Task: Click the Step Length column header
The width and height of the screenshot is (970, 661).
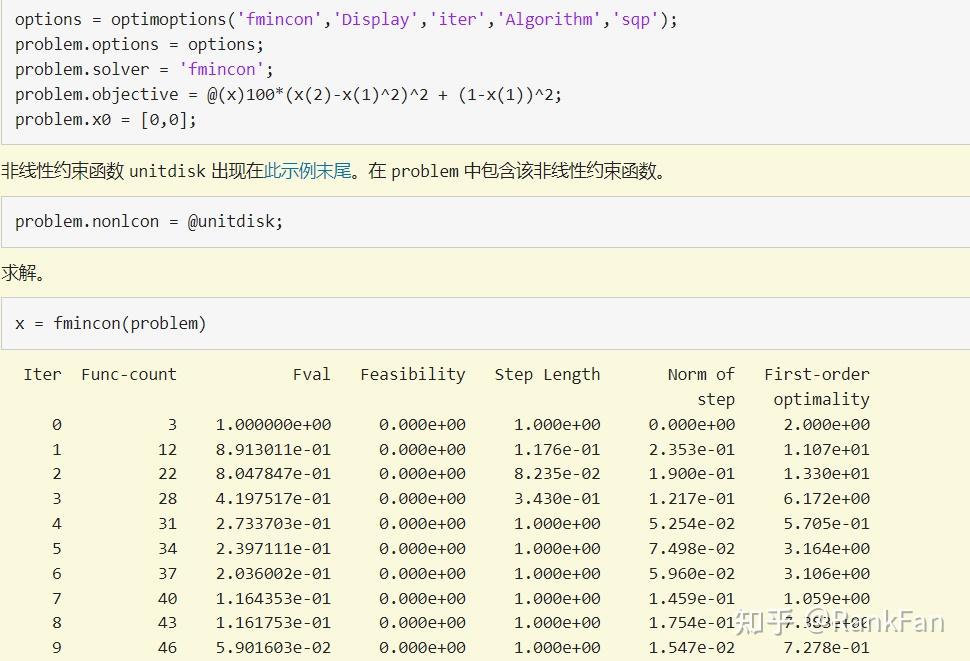Action: [x=547, y=374]
